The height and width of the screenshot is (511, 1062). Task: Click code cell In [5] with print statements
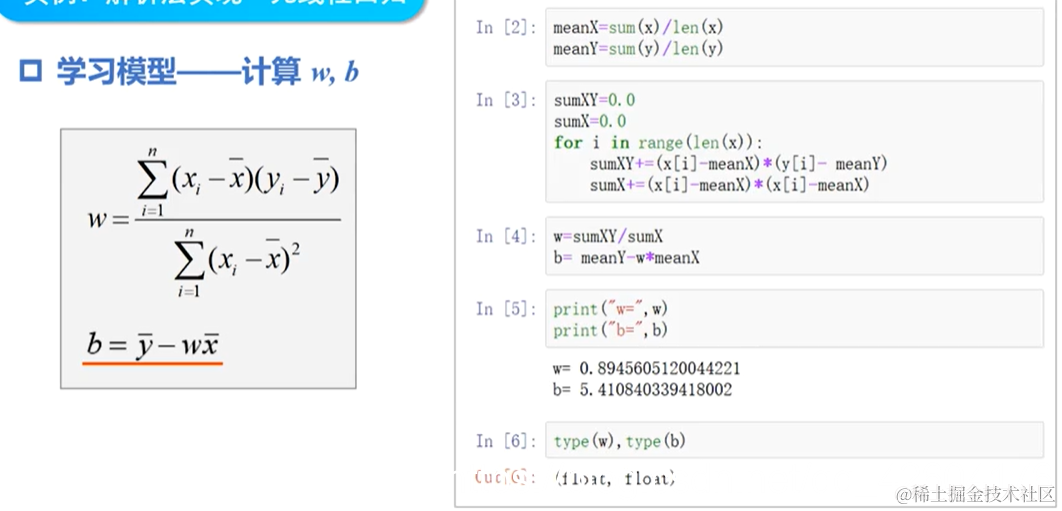pos(794,319)
